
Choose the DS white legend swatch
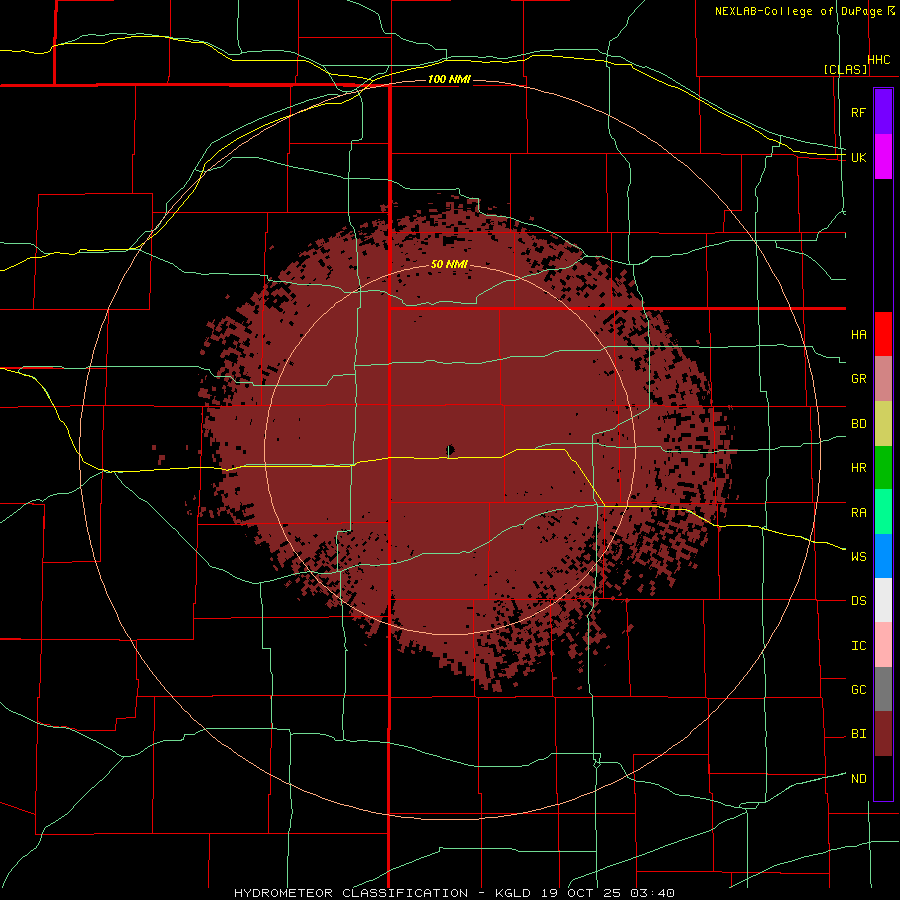pyautogui.click(x=883, y=600)
